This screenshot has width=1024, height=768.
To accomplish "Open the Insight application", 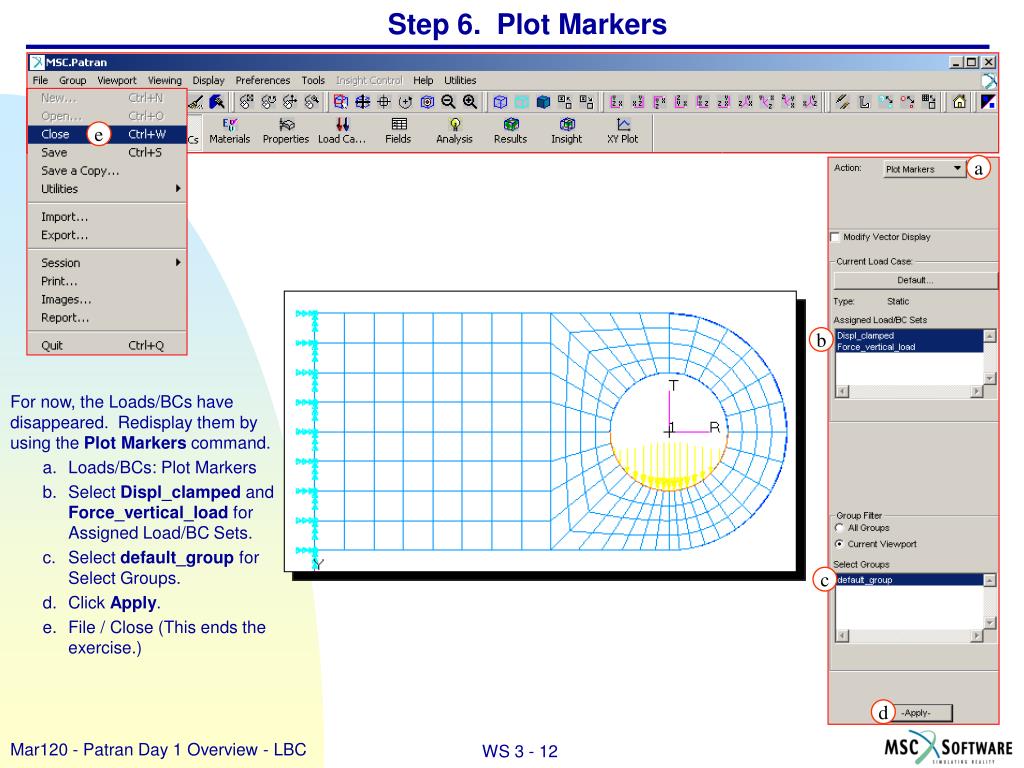I will pyautogui.click(x=566, y=131).
